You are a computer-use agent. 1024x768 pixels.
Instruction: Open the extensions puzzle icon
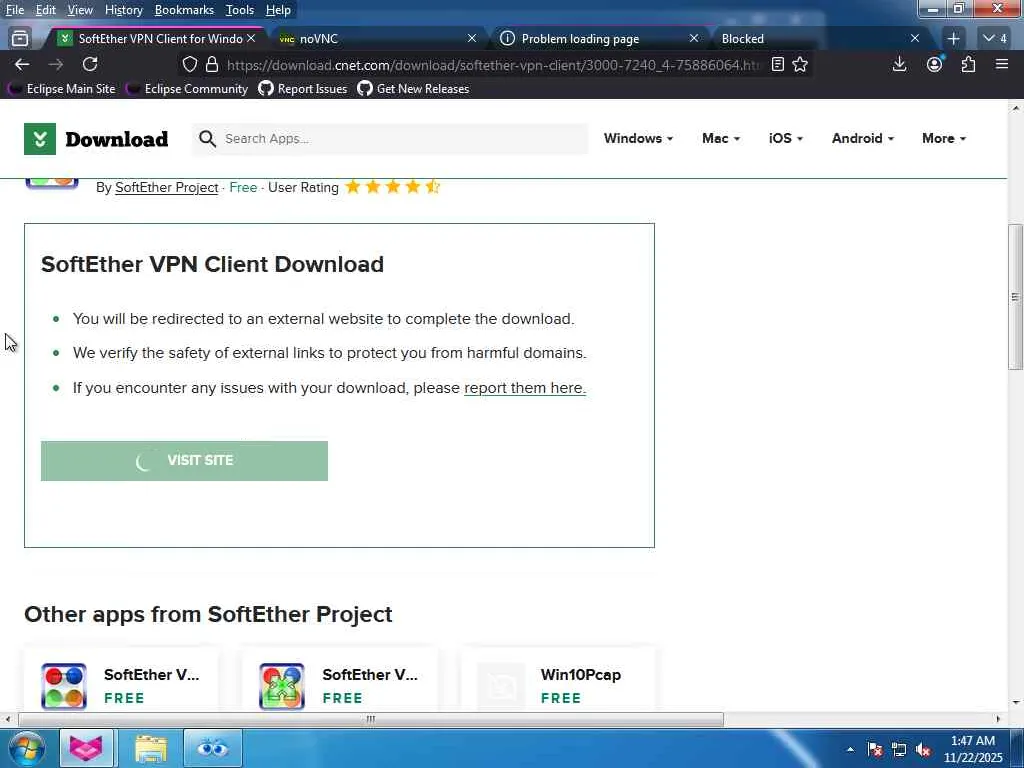tap(968, 64)
